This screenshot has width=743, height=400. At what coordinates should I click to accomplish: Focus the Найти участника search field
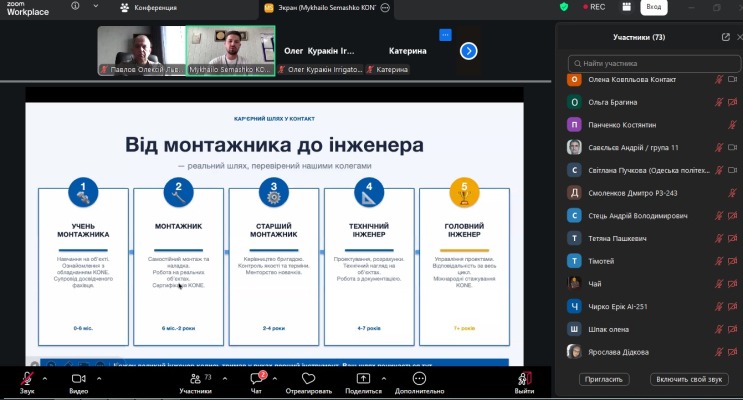(654, 63)
